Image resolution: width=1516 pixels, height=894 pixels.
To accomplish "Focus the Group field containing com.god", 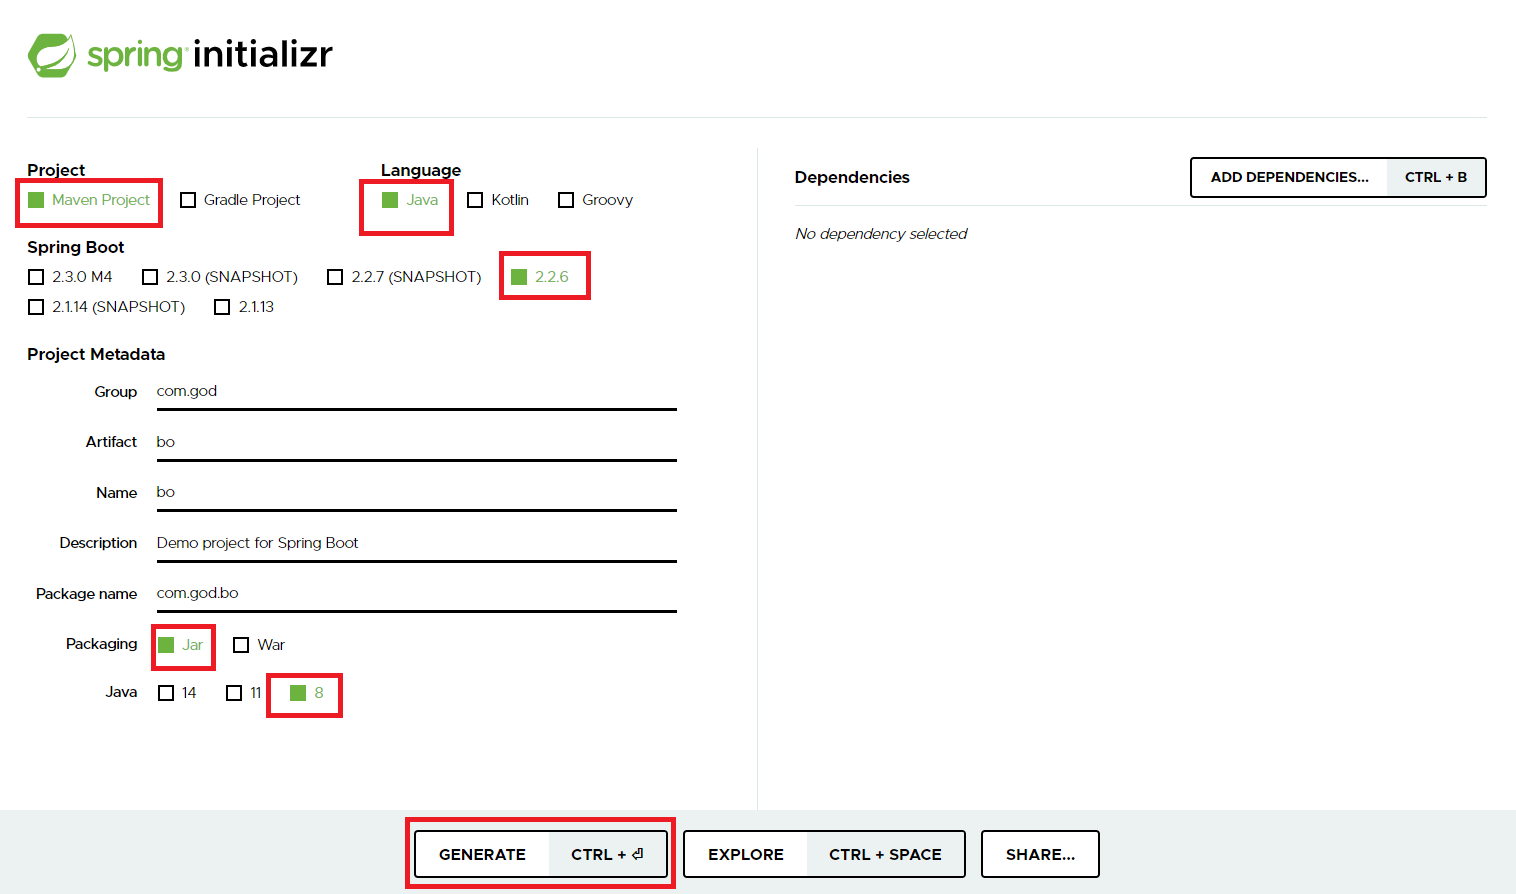I will click(416, 392).
